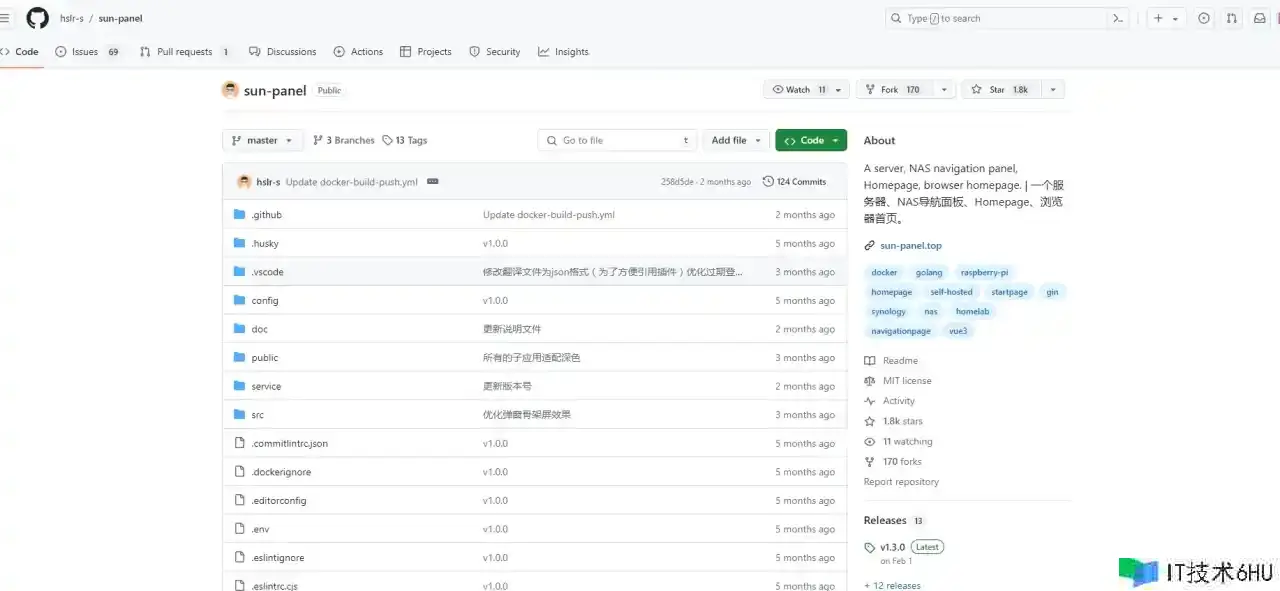Open the Add file dropdown

tap(736, 141)
